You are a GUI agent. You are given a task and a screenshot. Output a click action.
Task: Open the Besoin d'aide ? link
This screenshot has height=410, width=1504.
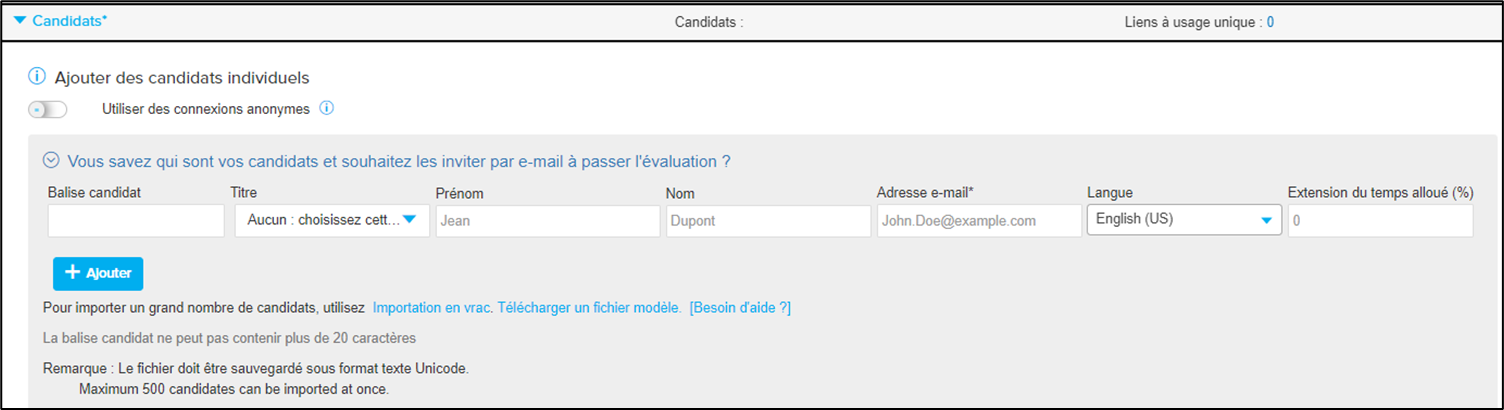(740, 308)
